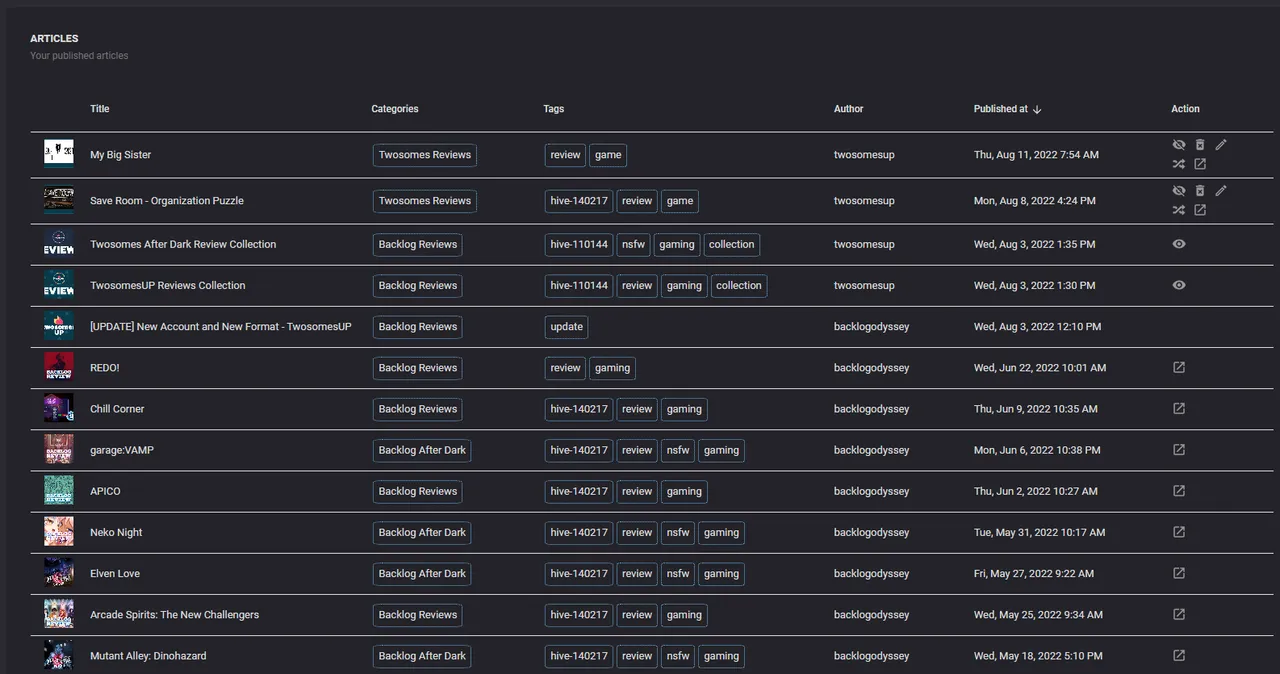The image size is (1280, 674).
Task: Open REDO! article externally
Action: click(1179, 368)
